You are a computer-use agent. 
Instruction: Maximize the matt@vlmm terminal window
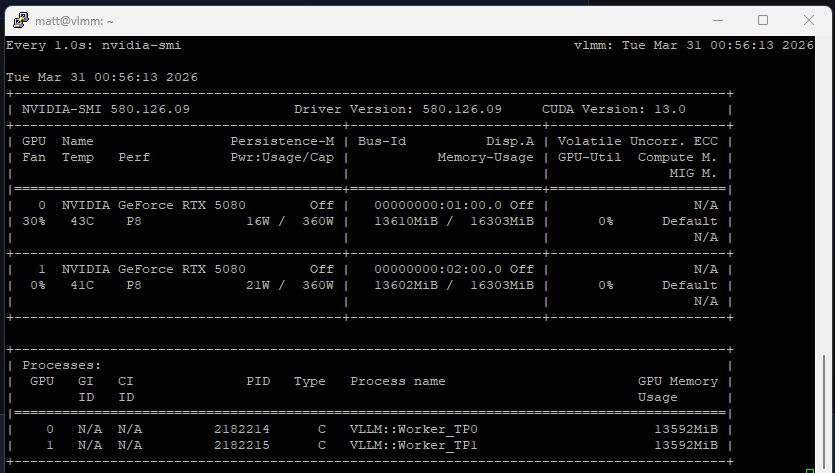[763, 20]
